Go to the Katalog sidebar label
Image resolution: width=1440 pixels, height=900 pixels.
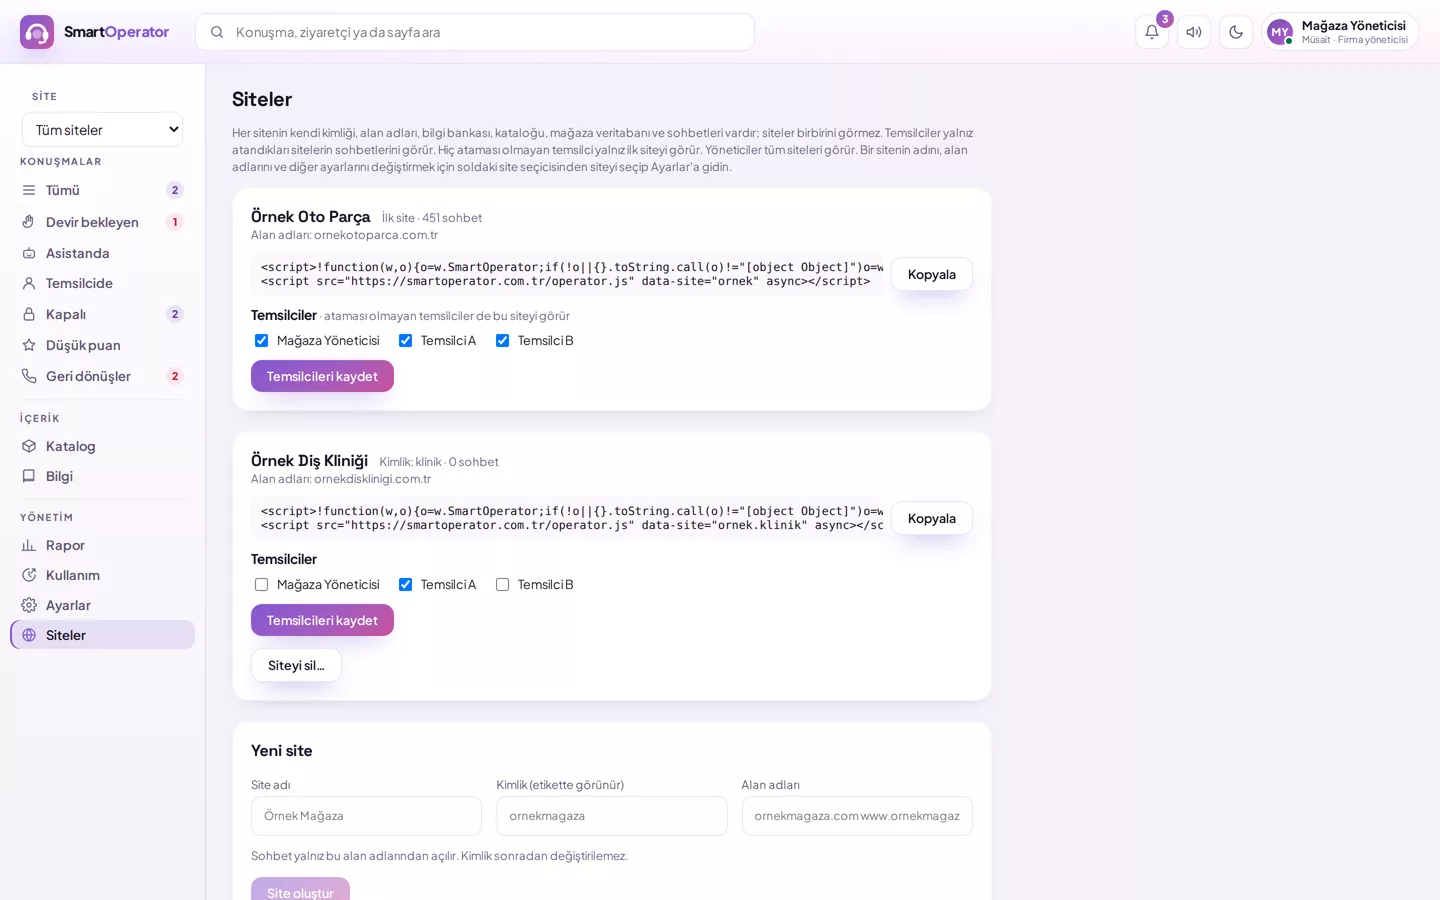point(70,446)
